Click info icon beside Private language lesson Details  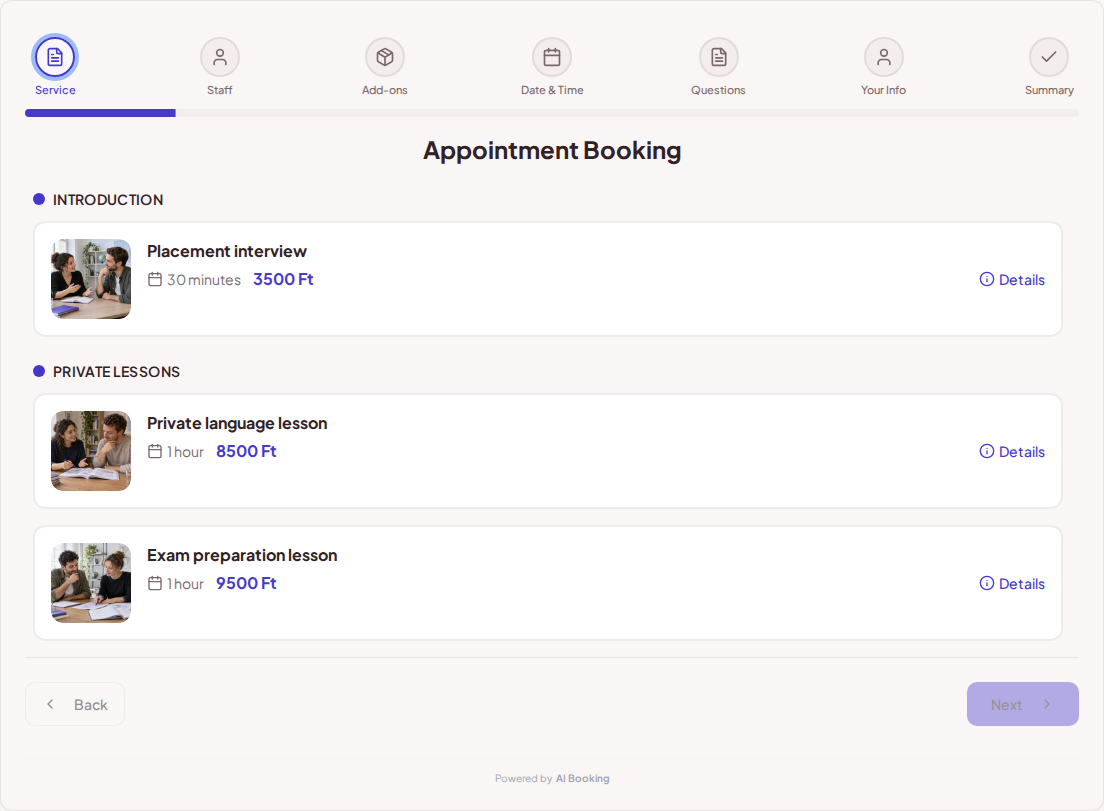click(986, 451)
